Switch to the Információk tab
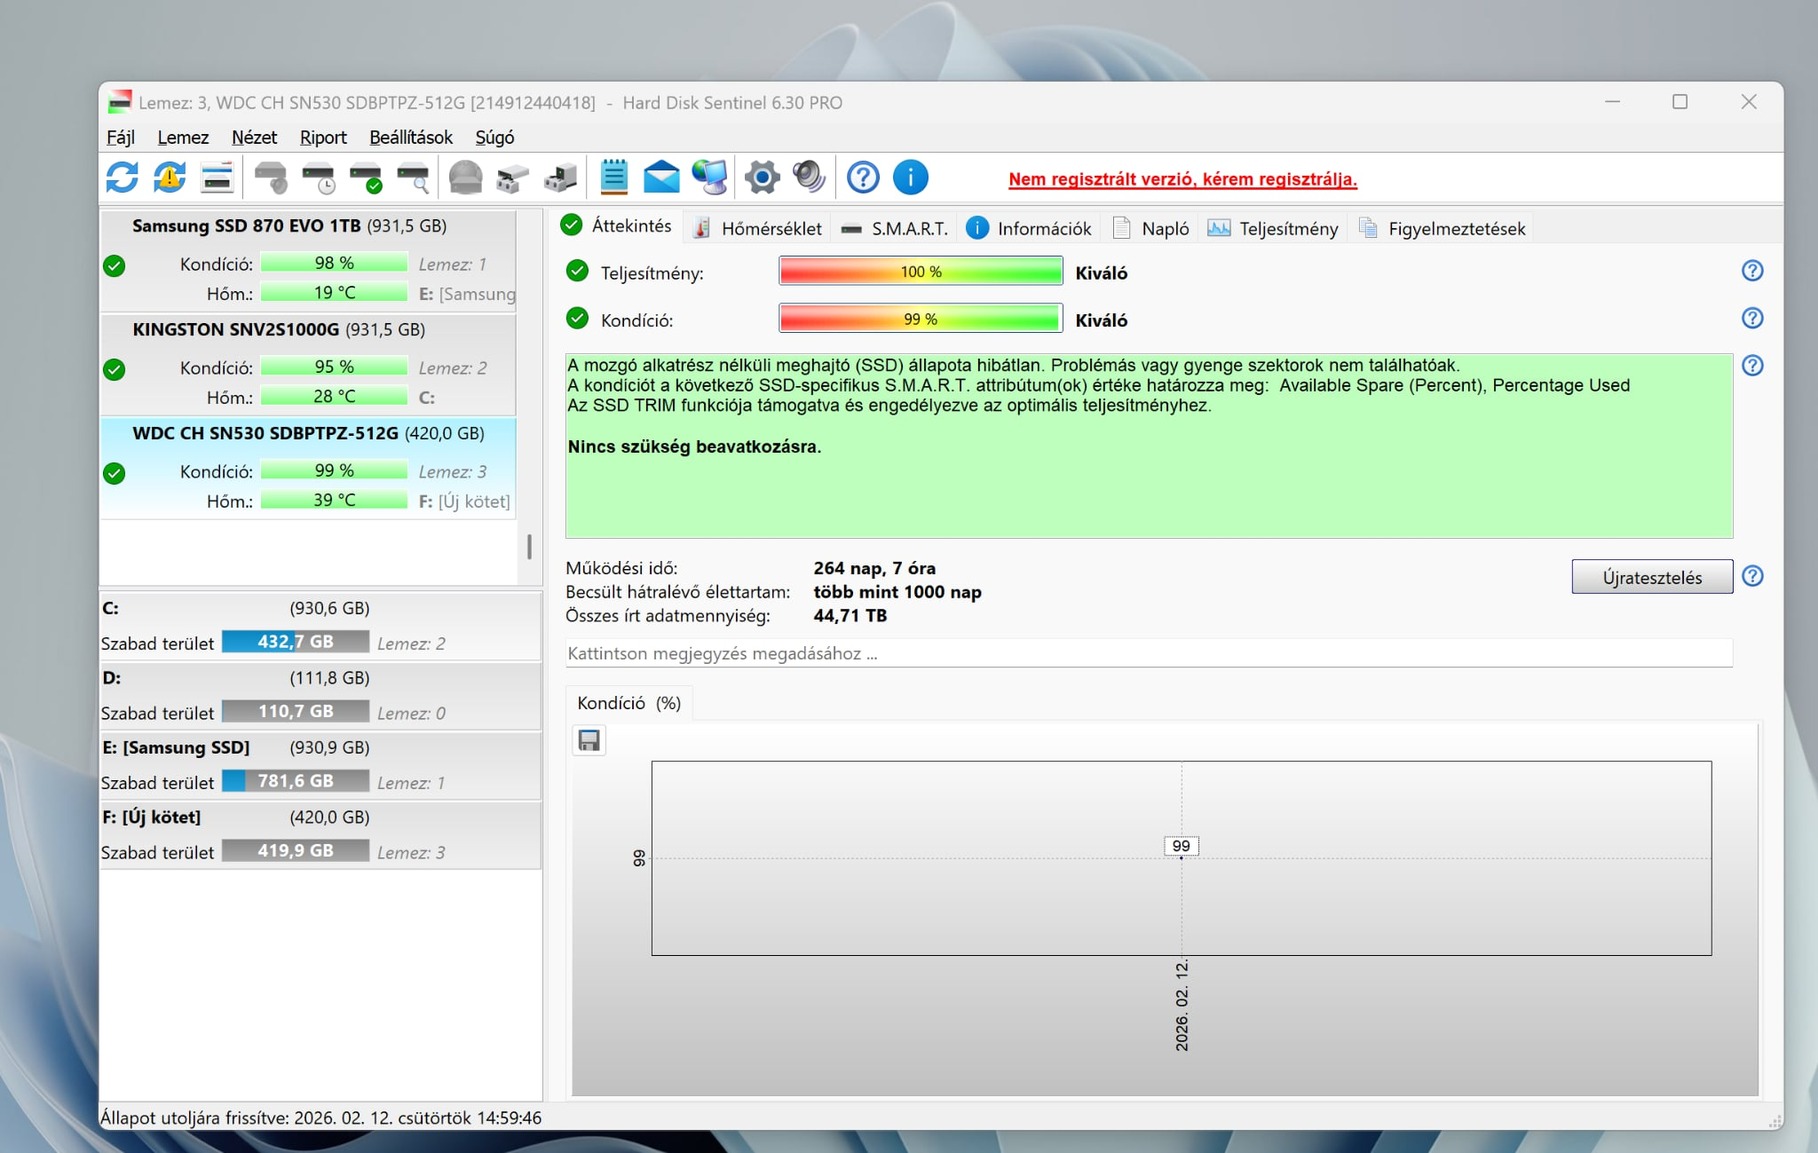 click(x=1030, y=228)
